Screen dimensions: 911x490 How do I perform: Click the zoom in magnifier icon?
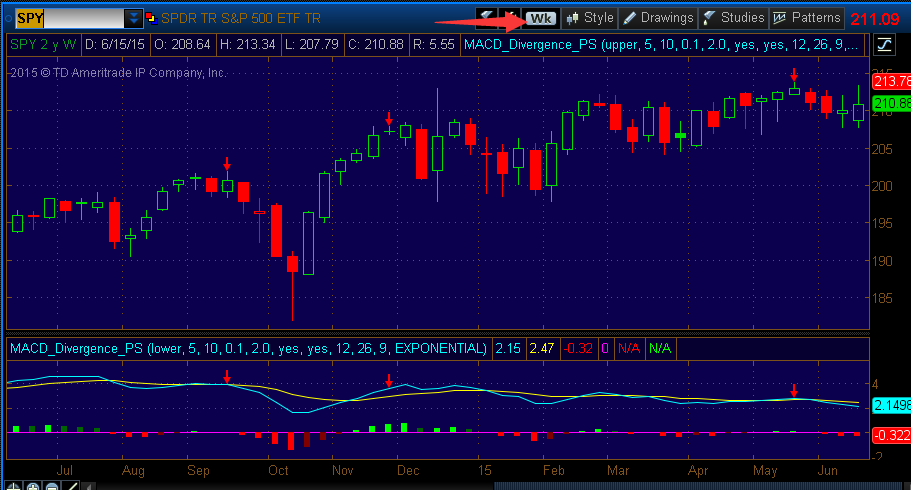tap(33, 486)
